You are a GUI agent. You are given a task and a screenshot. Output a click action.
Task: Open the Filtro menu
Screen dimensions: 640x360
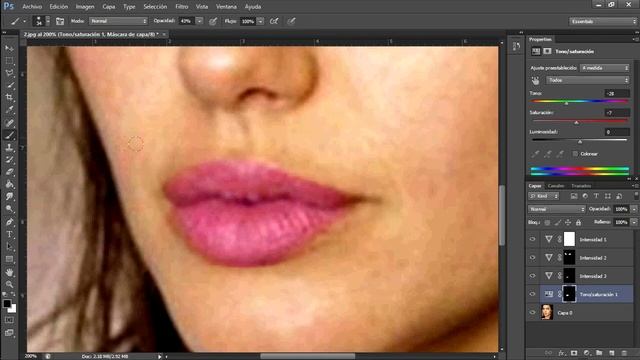pyautogui.click(x=182, y=7)
